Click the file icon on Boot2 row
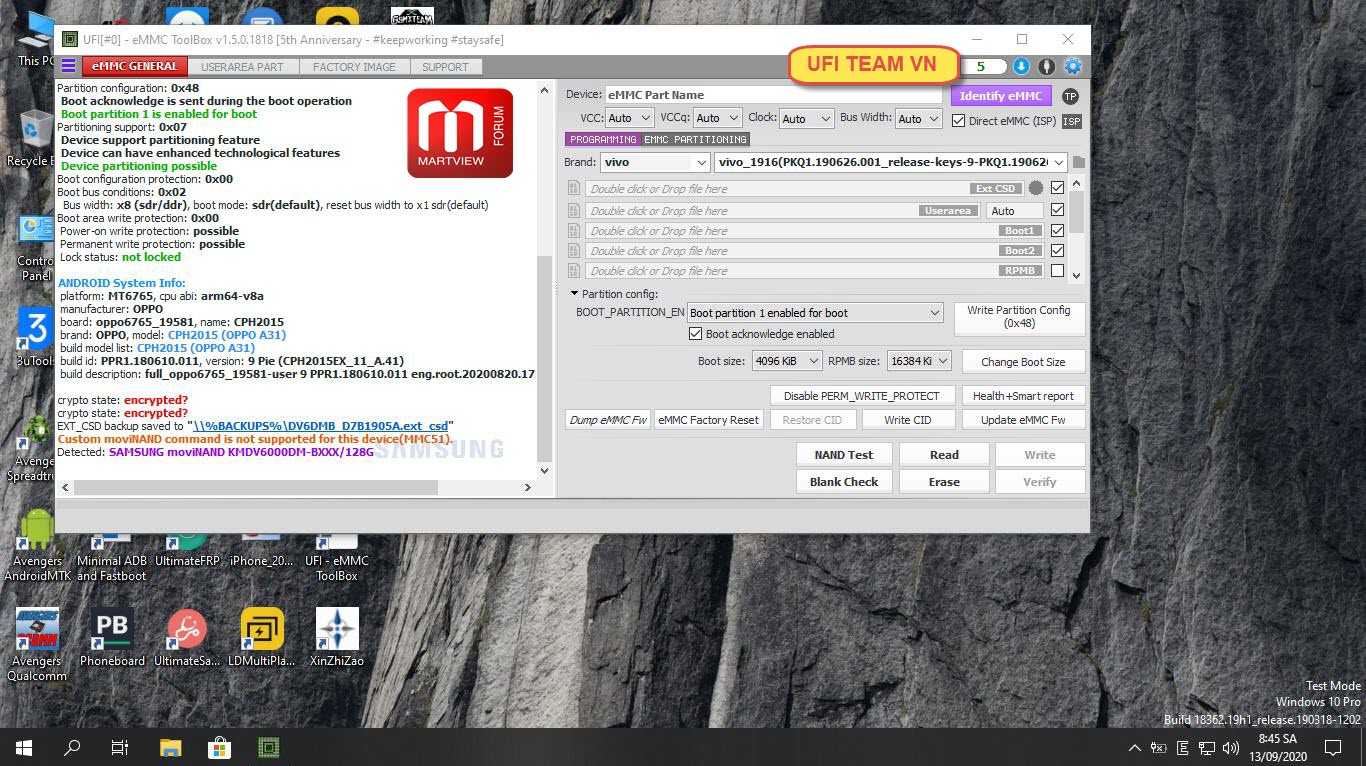The image size is (1366, 766). pyautogui.click(x=574, y=251)
